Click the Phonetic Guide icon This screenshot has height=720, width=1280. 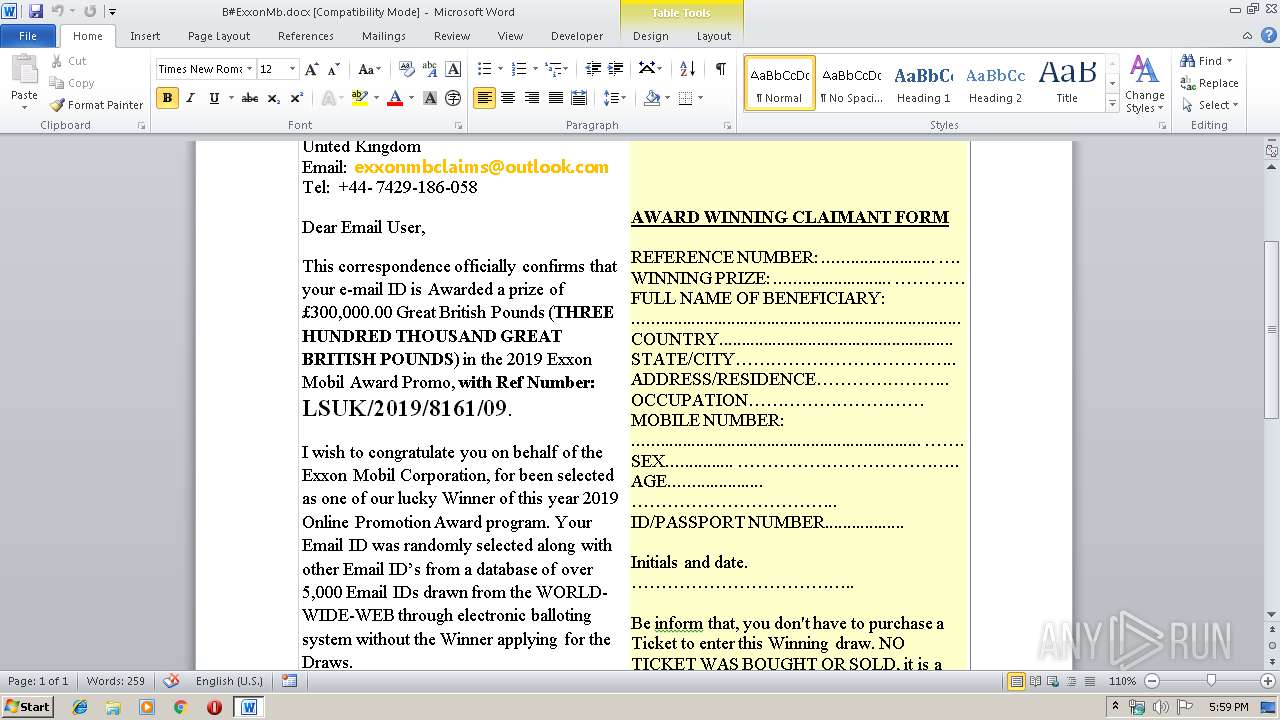(x=430, y=69)
